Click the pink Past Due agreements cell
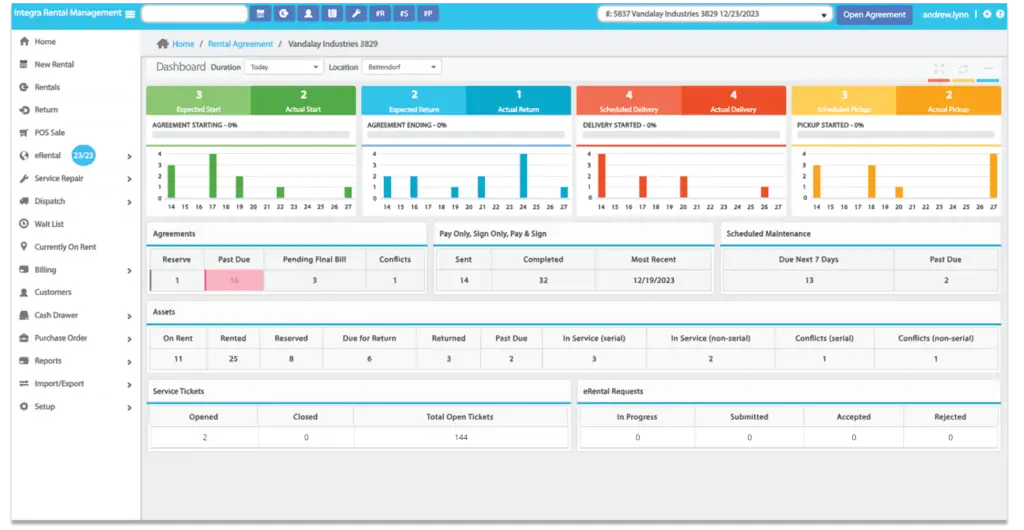1024x530 pixels. [234, 281]
